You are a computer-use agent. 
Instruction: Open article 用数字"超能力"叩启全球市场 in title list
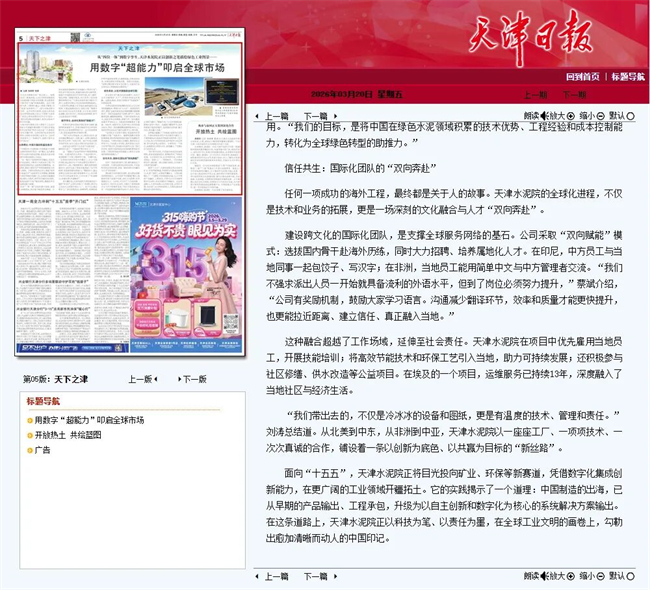click(89, 420)
